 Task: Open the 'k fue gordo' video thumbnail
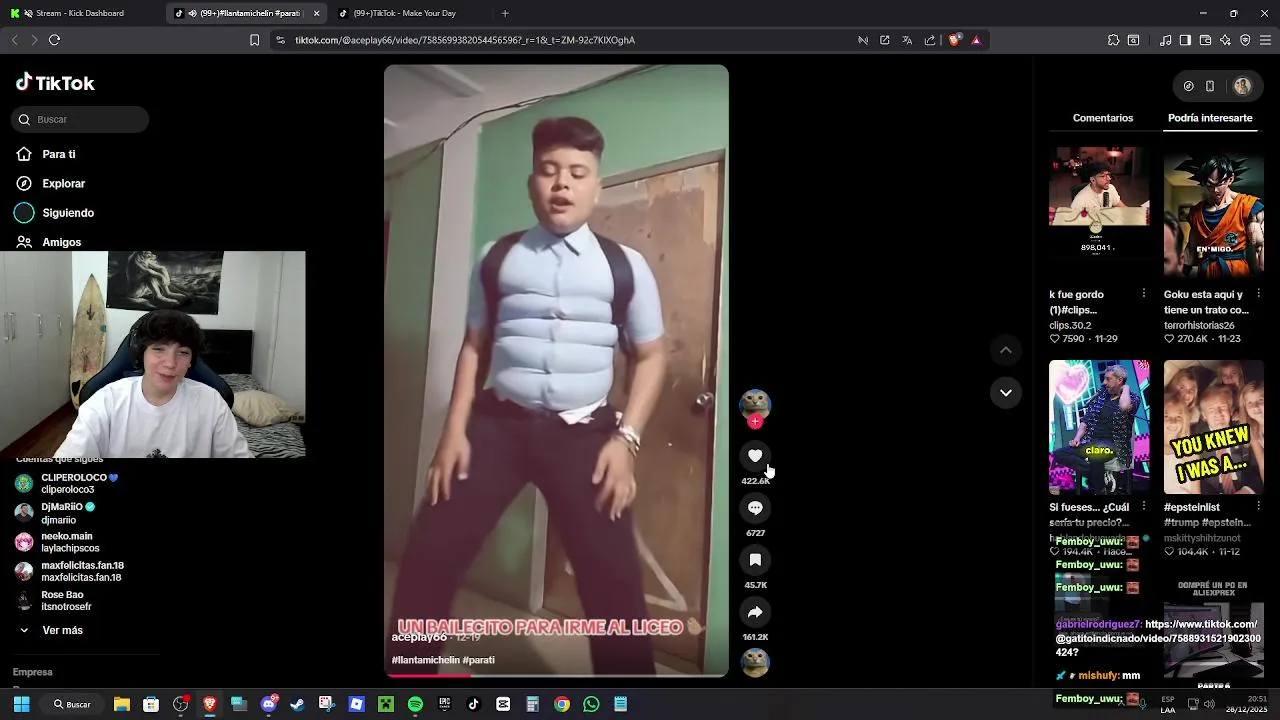point(1099,212)
